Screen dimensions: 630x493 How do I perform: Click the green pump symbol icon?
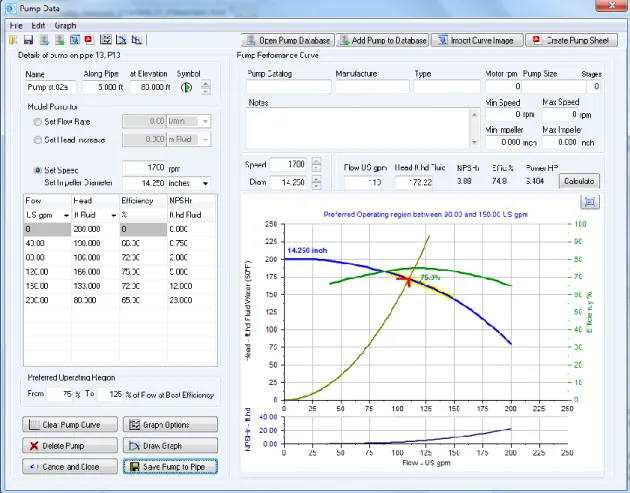pos(186,87)
